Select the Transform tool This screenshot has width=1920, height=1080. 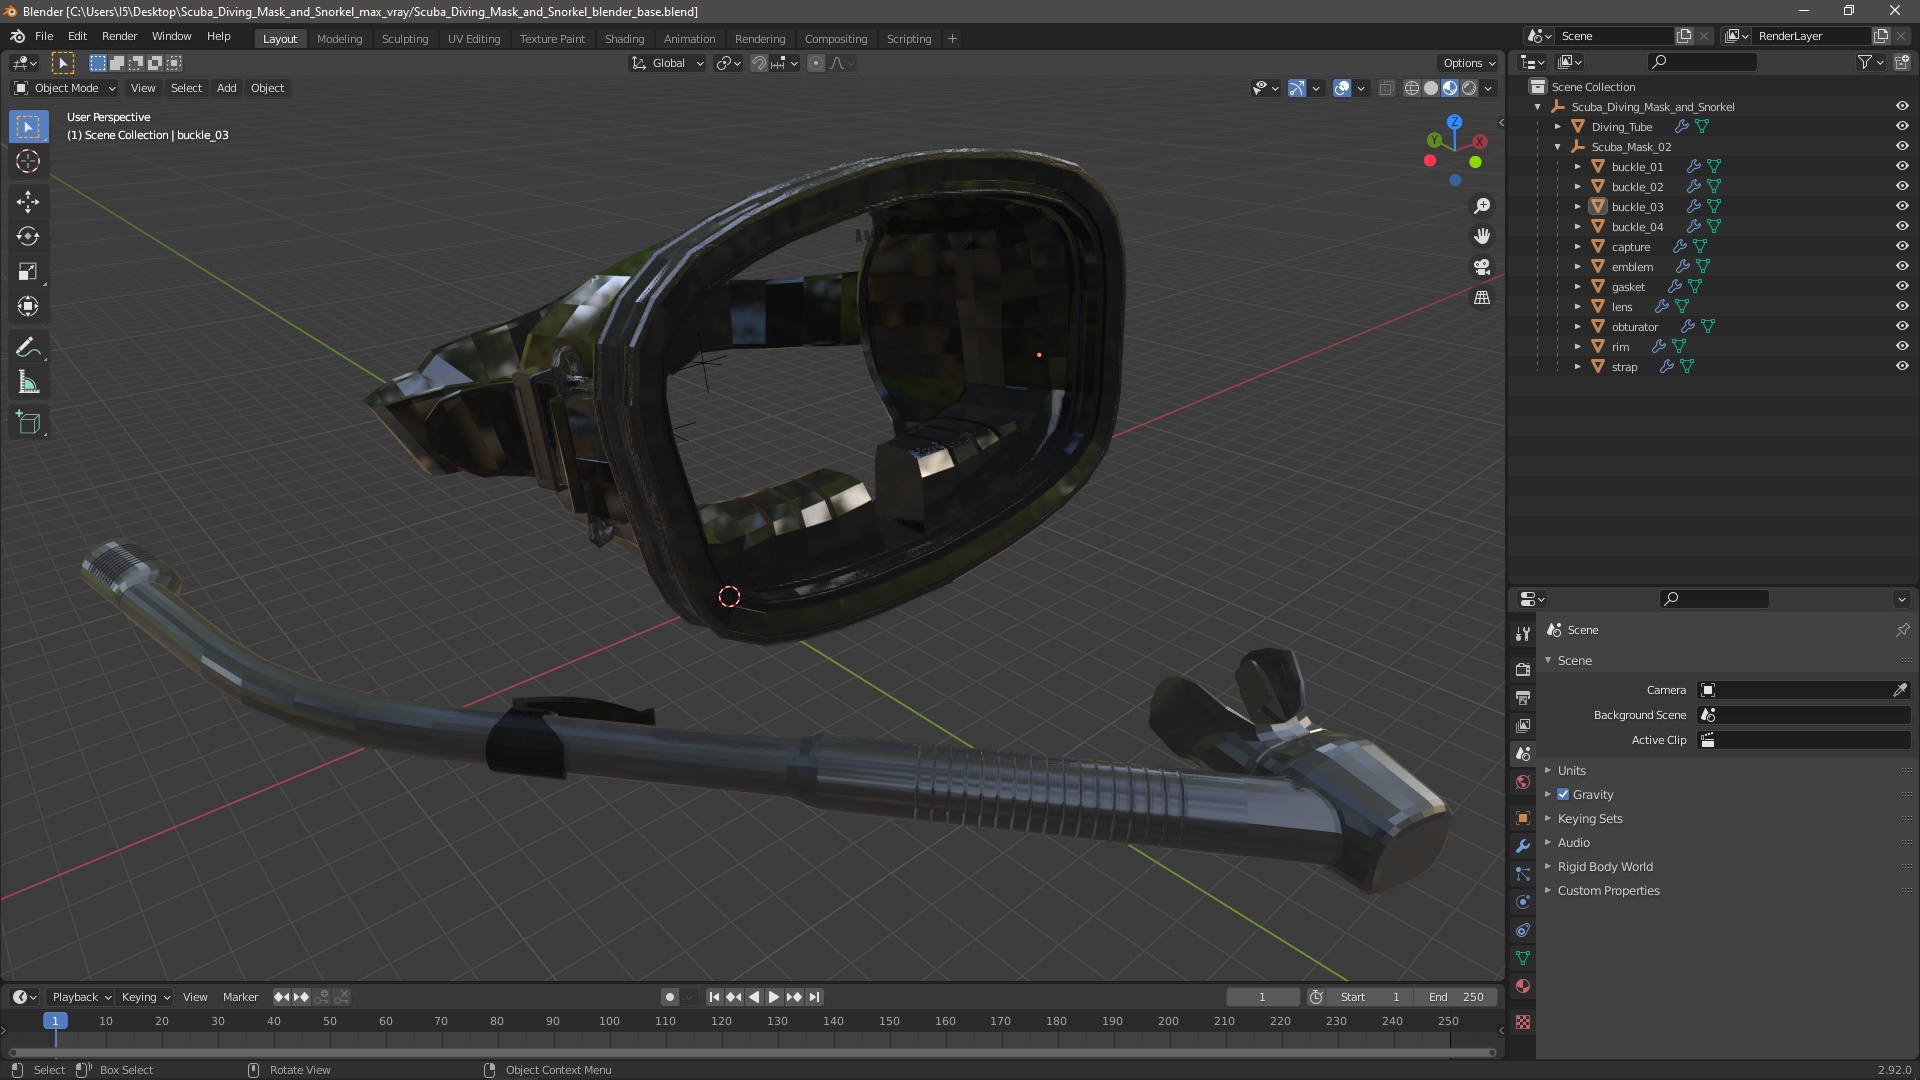point(28,306)
